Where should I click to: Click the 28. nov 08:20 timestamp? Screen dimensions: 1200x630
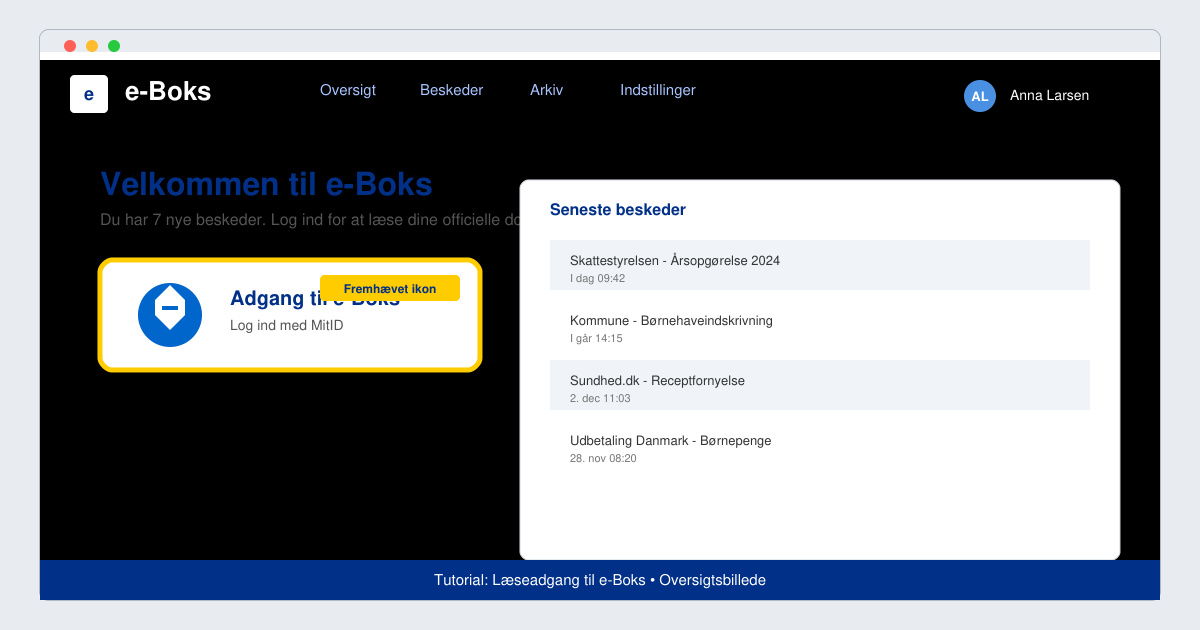click(603, 458)
